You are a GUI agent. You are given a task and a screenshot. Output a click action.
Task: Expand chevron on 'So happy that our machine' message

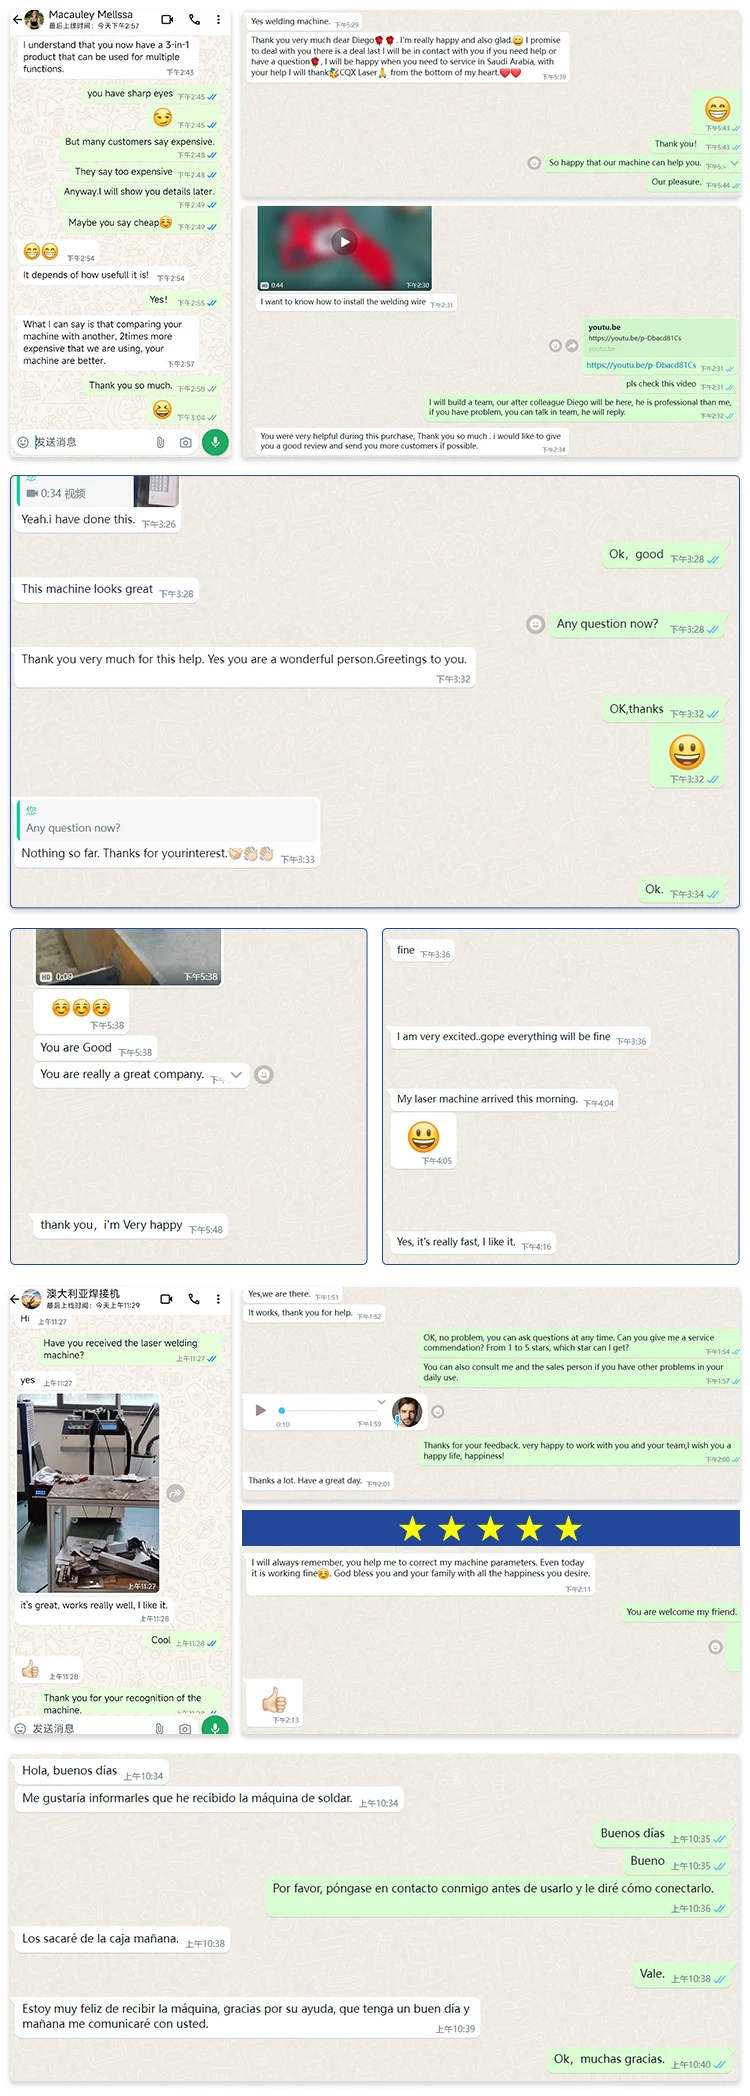(735, 162)
